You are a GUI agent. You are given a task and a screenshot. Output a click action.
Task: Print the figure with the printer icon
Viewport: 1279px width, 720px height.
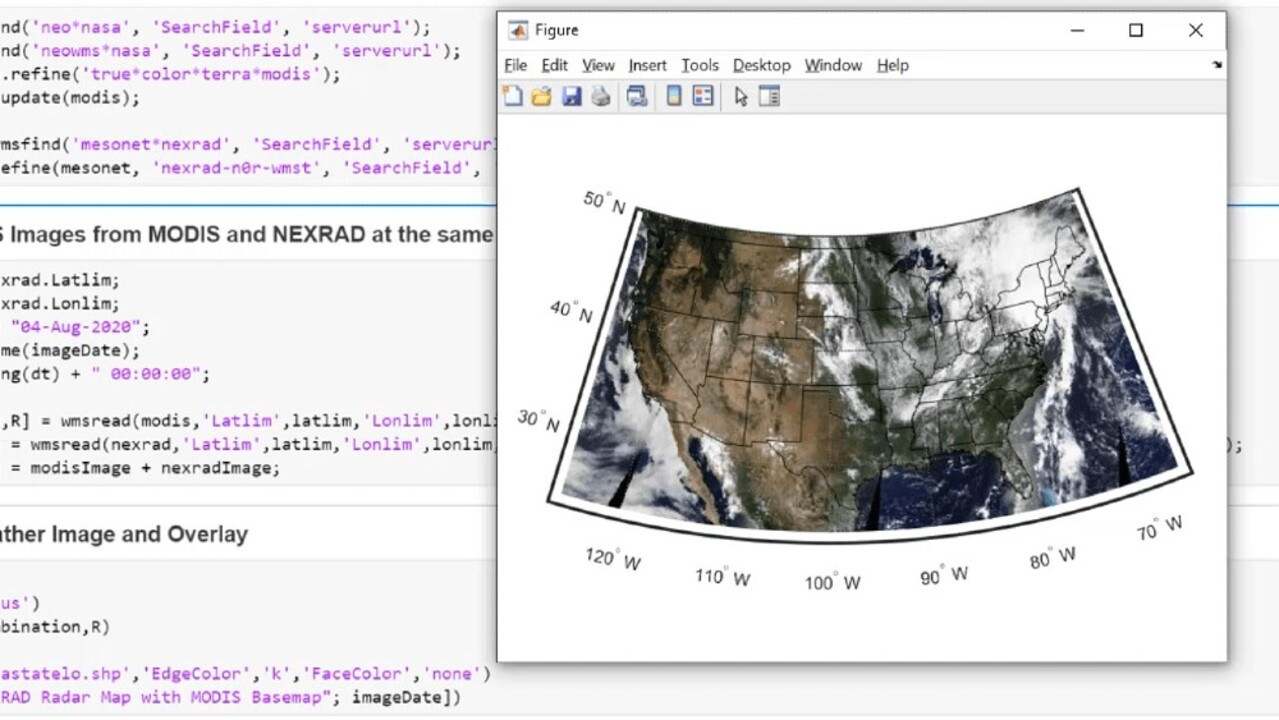(600, 96)
